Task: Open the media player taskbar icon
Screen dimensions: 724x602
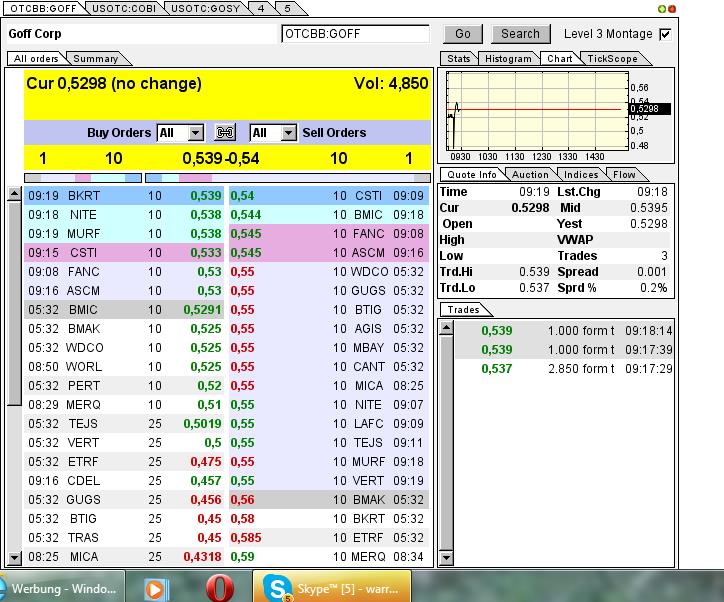Action: click(155, 587)
